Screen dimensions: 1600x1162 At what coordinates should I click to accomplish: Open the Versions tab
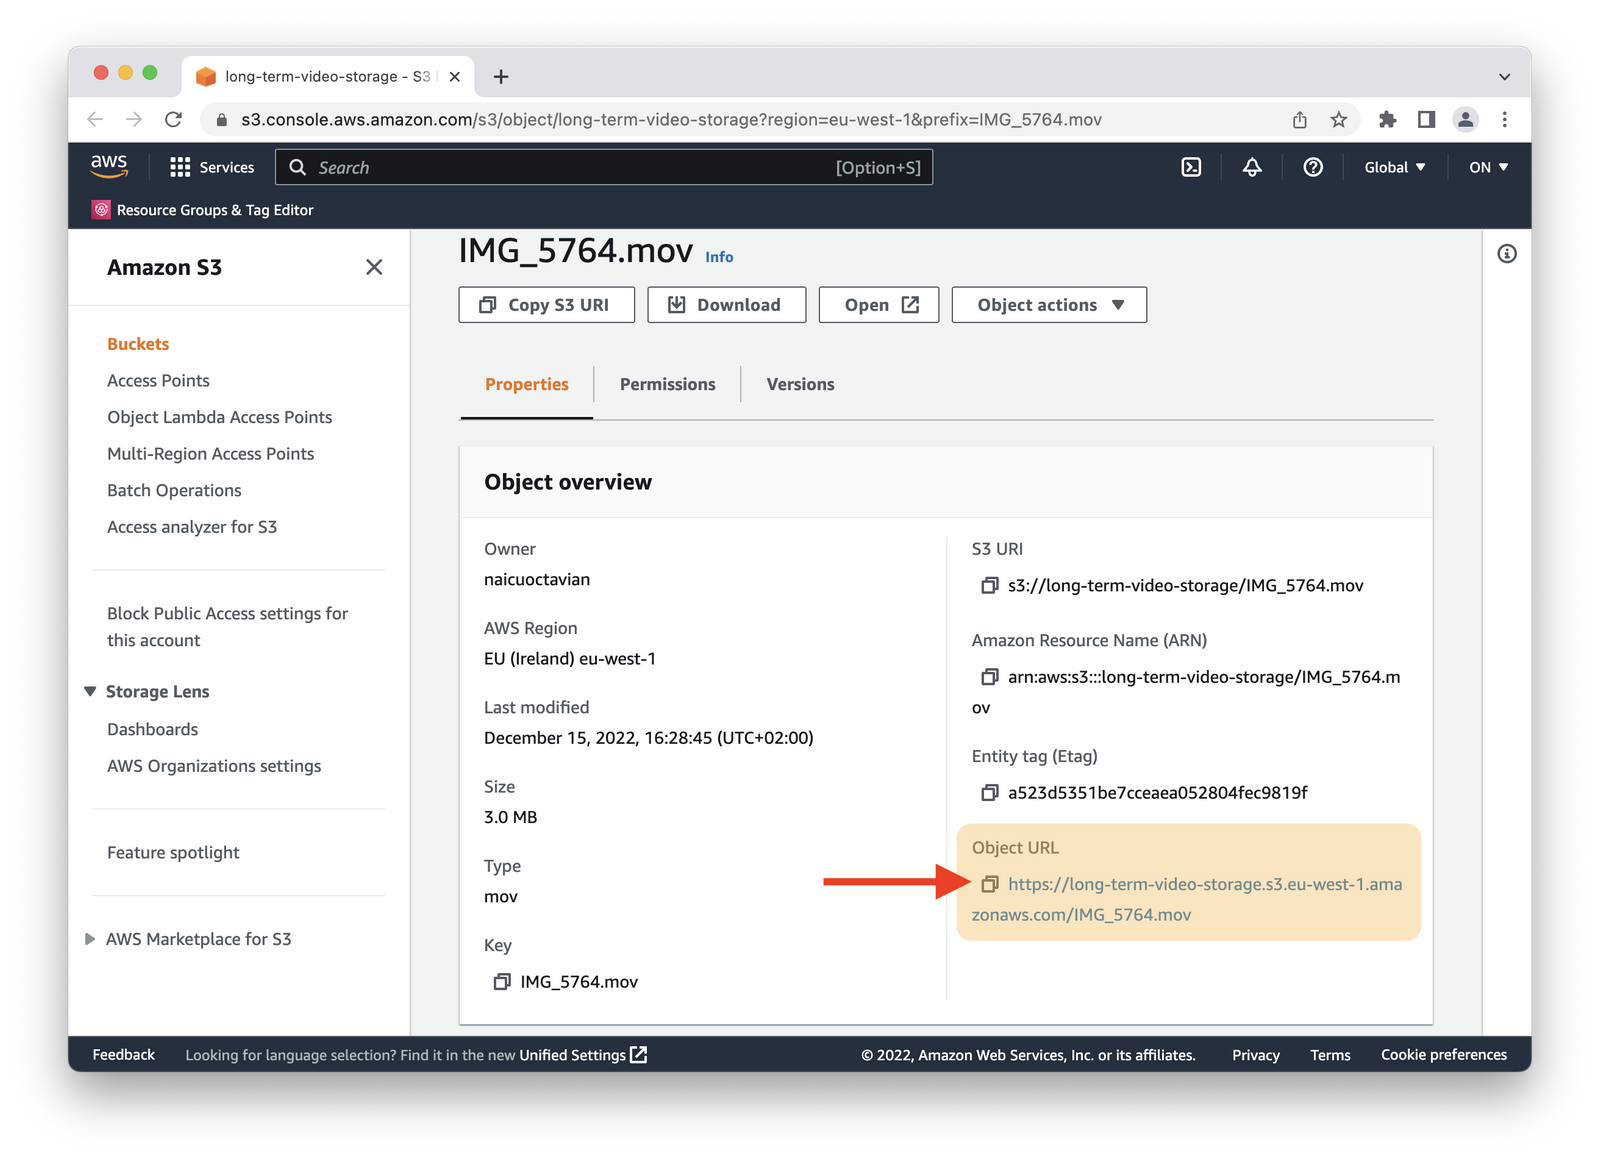point(799,384)
